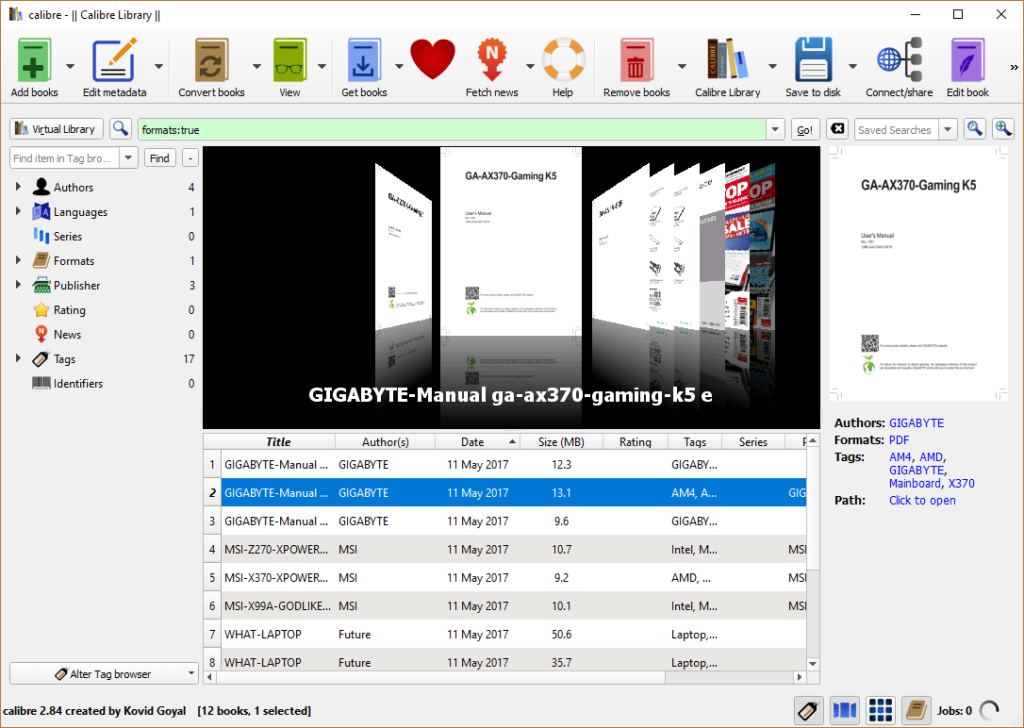Open Add books dropdown arrow
1024x728 pixels.
pos(70,66)
